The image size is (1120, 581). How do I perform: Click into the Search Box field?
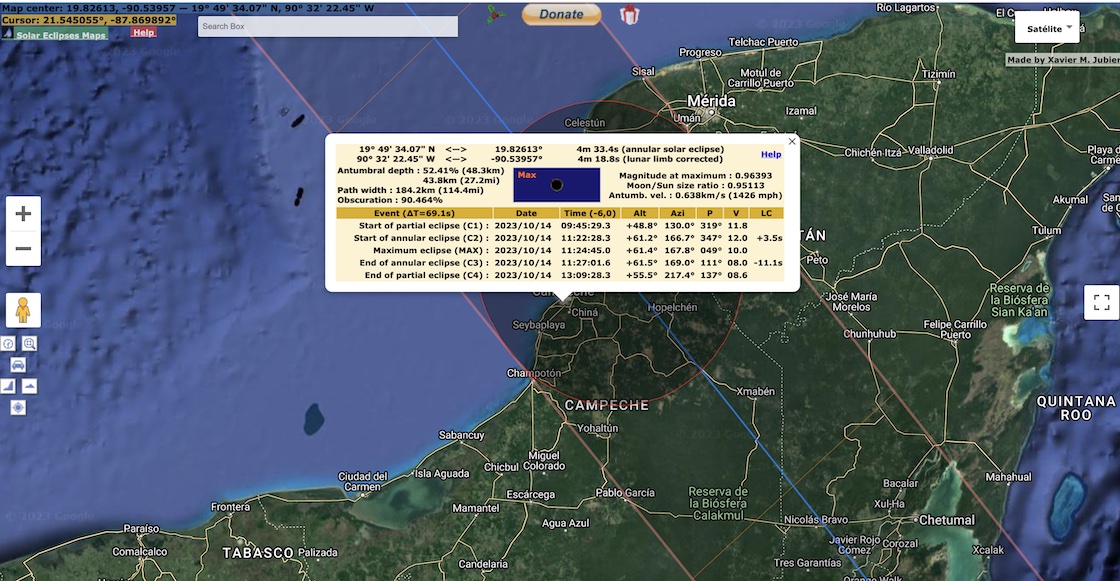pyautogui.click(x=313, y=26)
